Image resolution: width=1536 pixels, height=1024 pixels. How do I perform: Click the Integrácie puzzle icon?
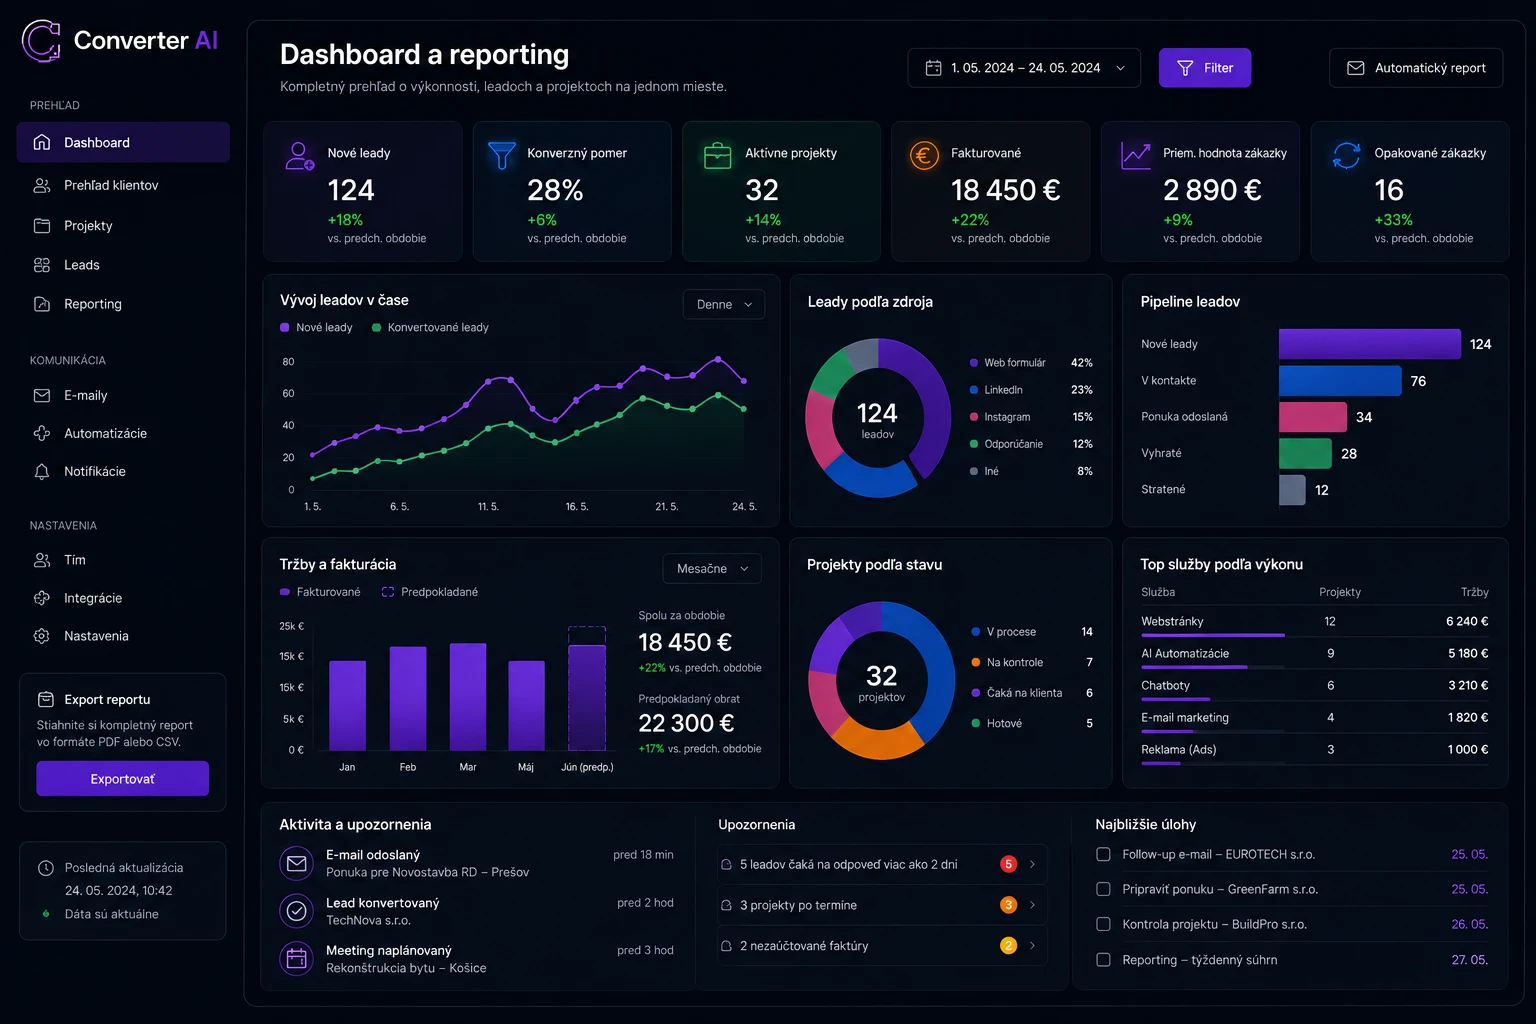click(x=42, y=598)
